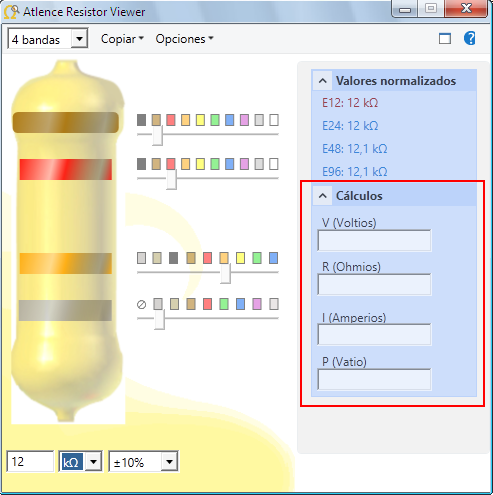Screen dimensions: 493x495
Task: Click the E48: 12,1 kΩ value
Action: click(x=354, y=149)
